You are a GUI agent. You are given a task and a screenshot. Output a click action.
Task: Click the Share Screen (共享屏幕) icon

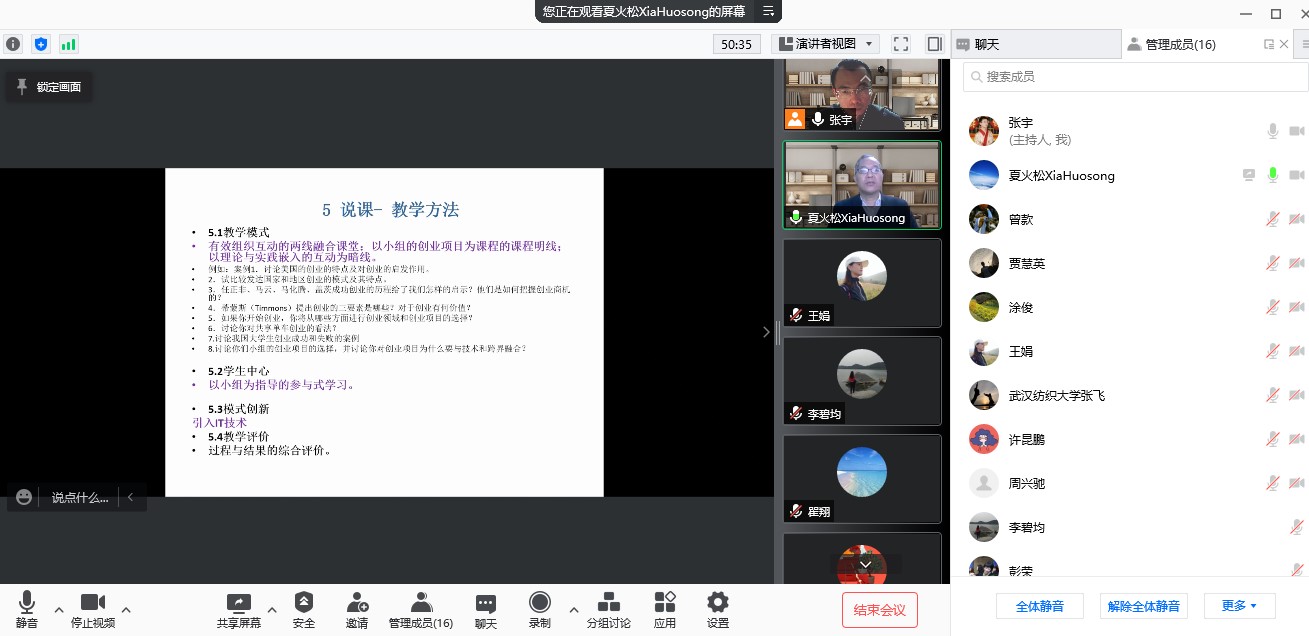tap(240, 603)
